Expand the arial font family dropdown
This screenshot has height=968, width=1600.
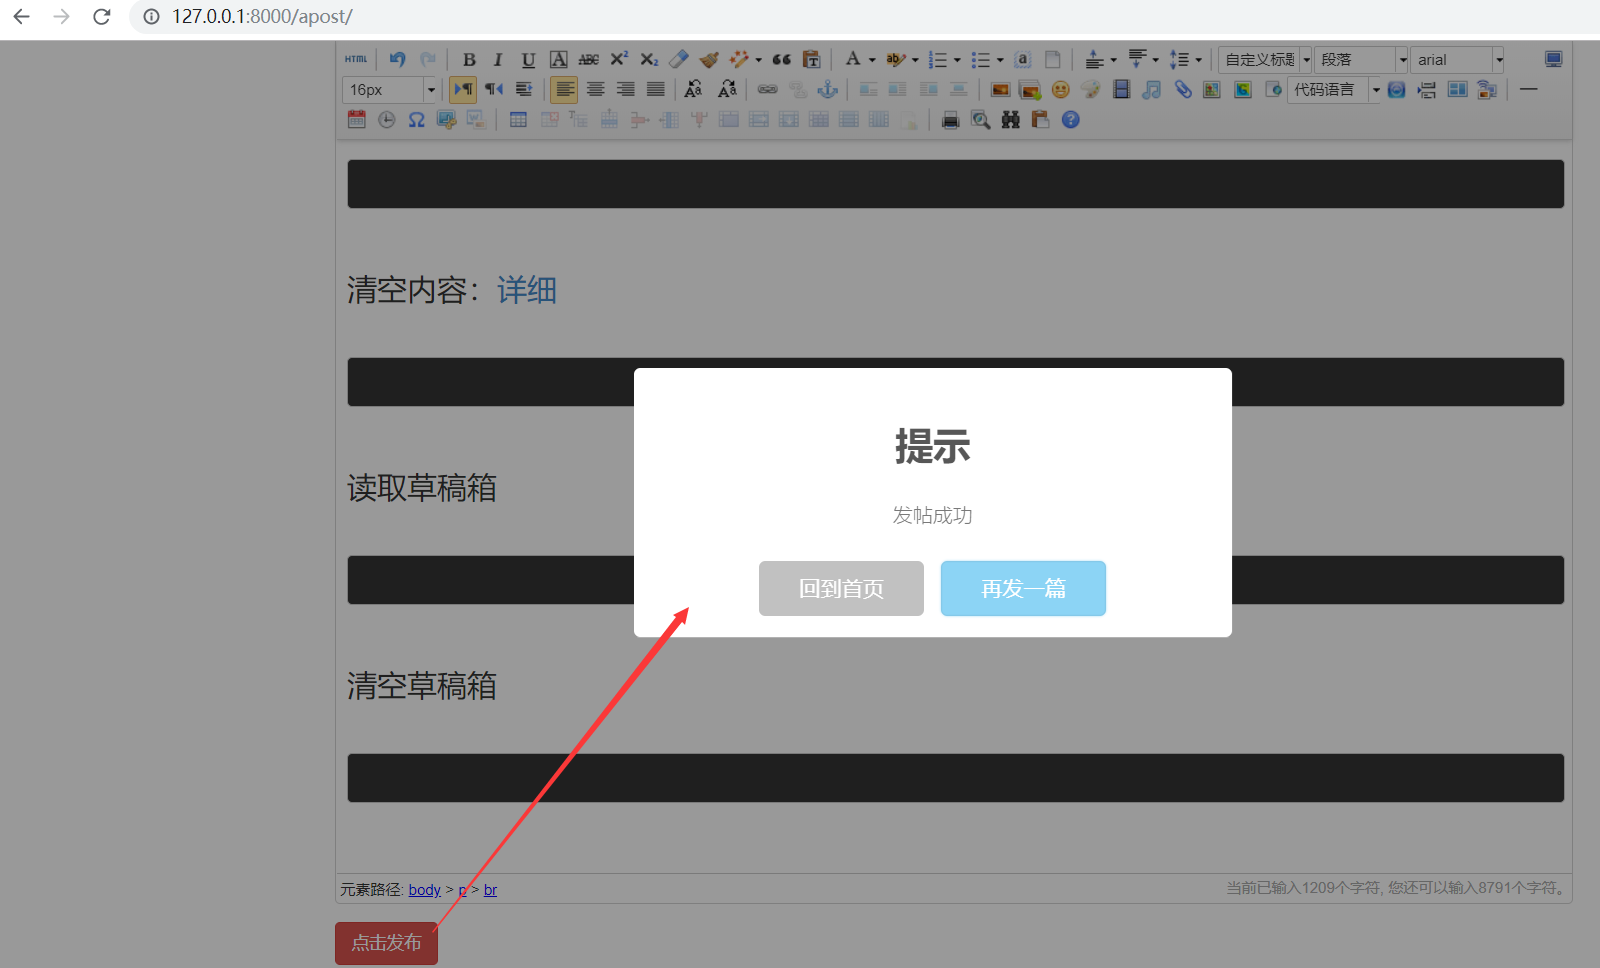(x=1499, y=59)
